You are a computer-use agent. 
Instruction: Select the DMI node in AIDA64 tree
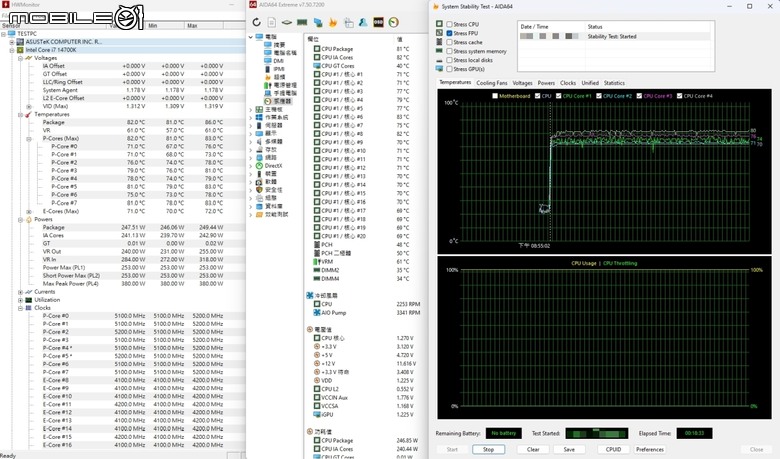click(274, 61)
